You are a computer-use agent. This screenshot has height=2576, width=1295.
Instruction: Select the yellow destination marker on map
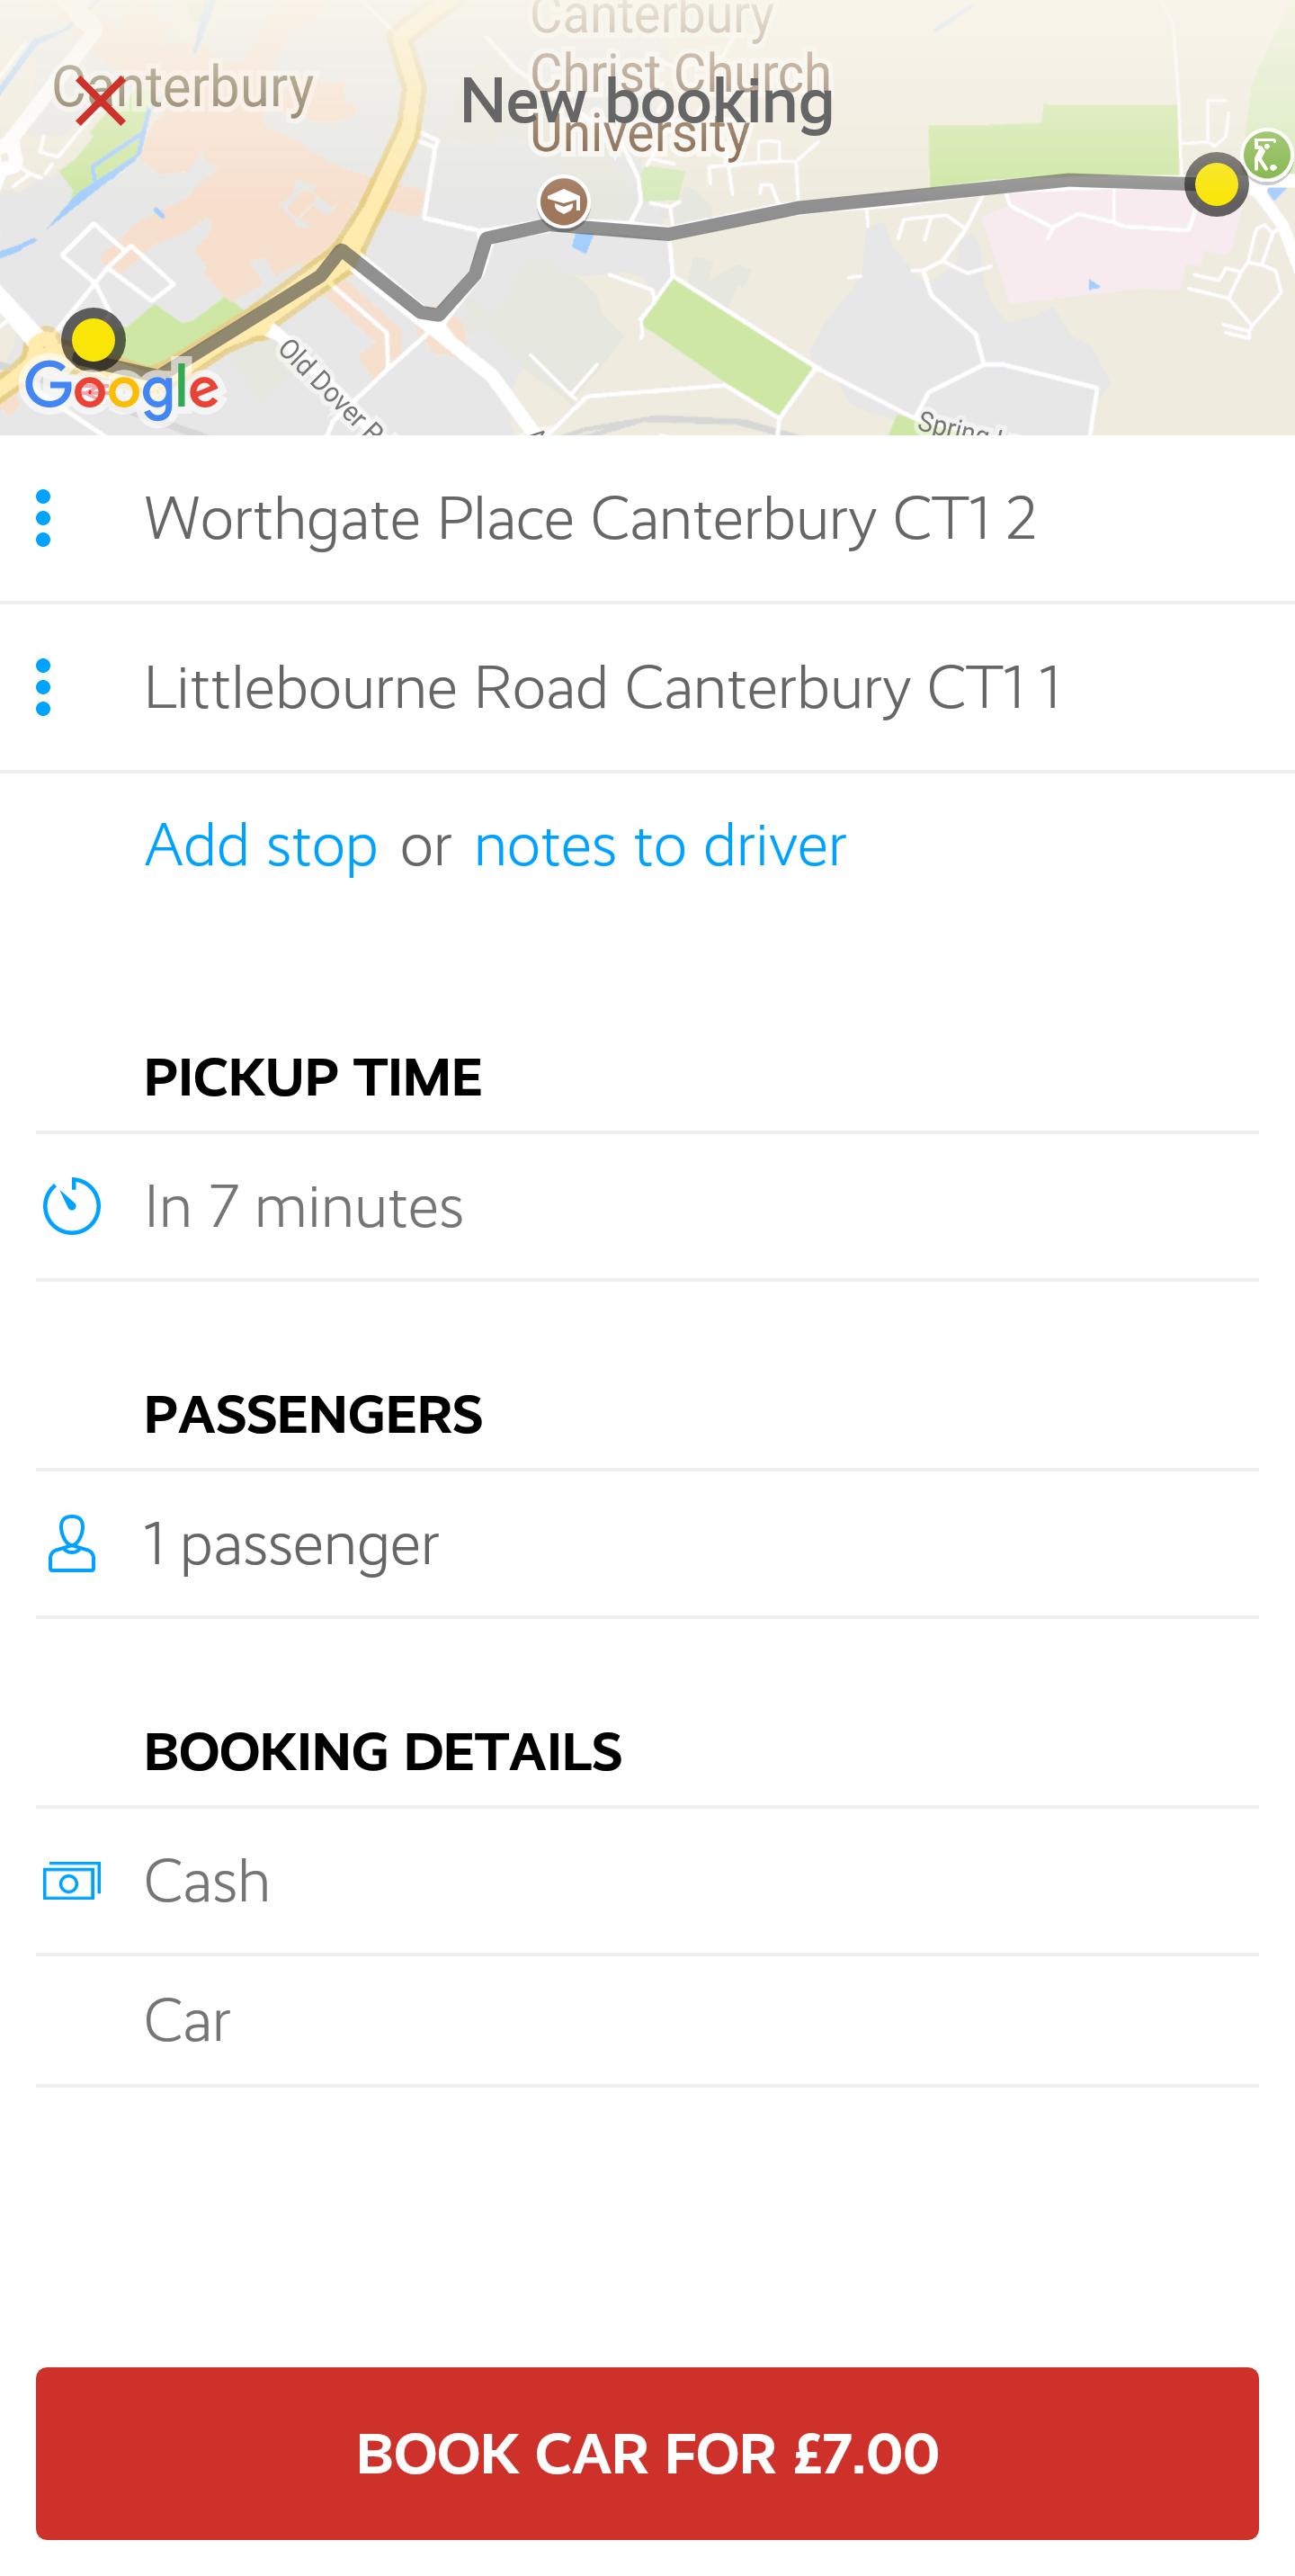pos(1216,184)
